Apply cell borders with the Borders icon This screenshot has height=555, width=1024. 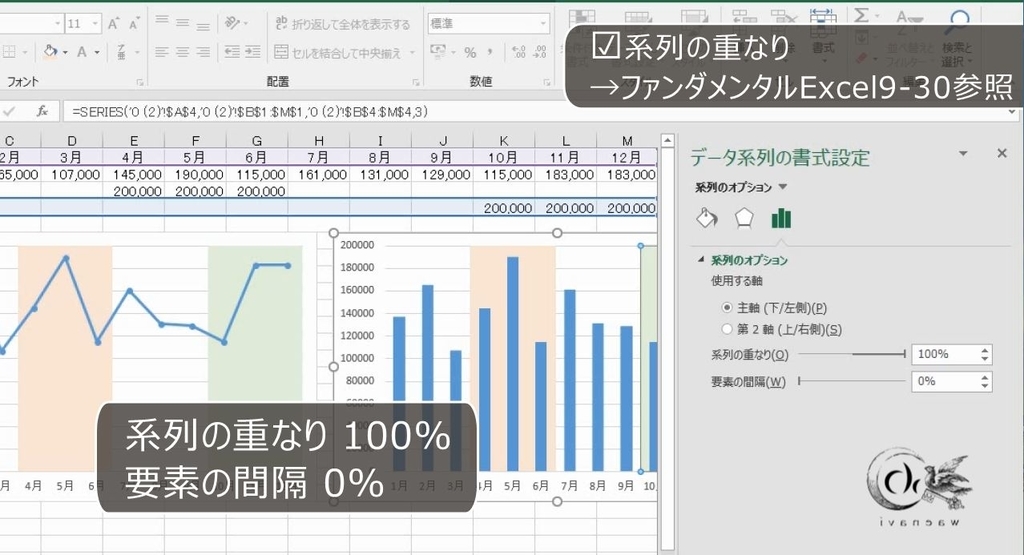tap(8, 52)
